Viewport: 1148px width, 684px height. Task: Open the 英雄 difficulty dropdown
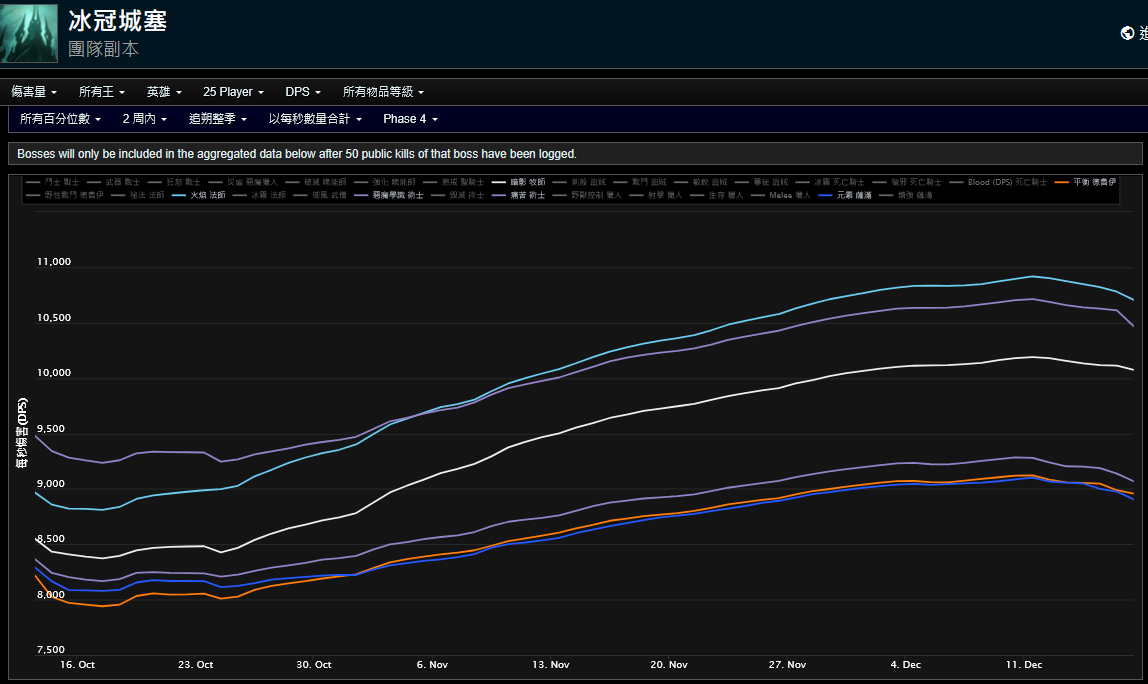tap(164, 92)
